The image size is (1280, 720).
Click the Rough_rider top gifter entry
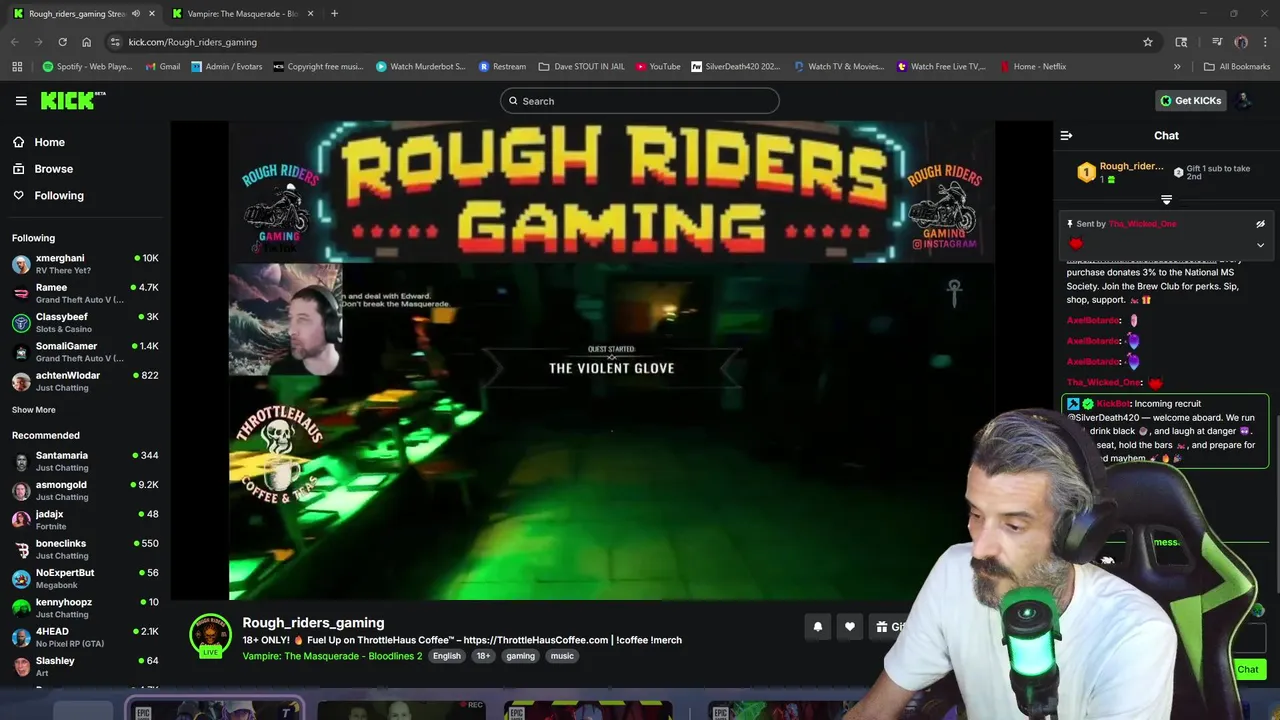tap(1120, 172)
